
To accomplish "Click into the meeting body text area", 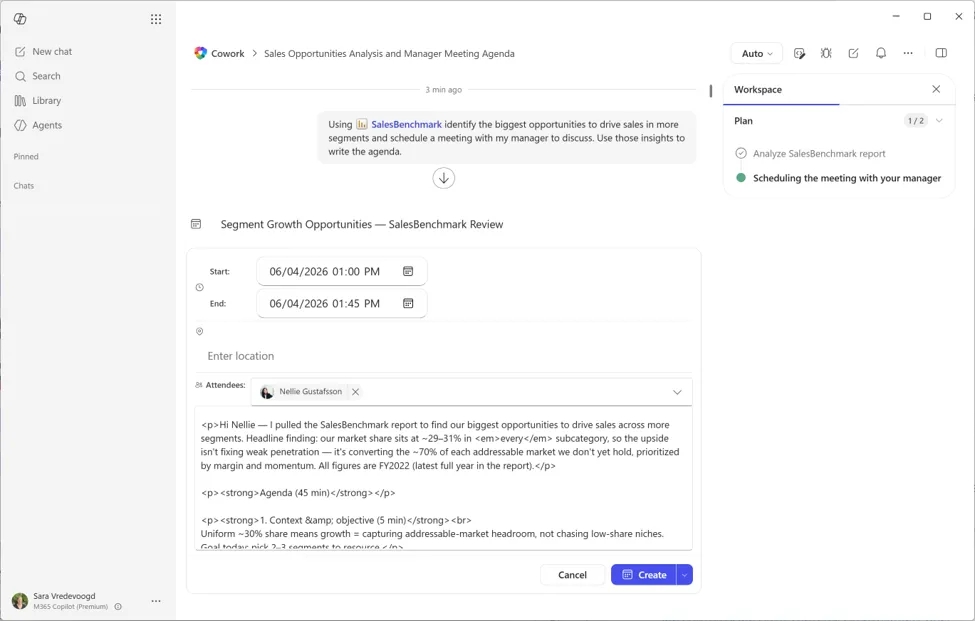I will pos(443,479).
